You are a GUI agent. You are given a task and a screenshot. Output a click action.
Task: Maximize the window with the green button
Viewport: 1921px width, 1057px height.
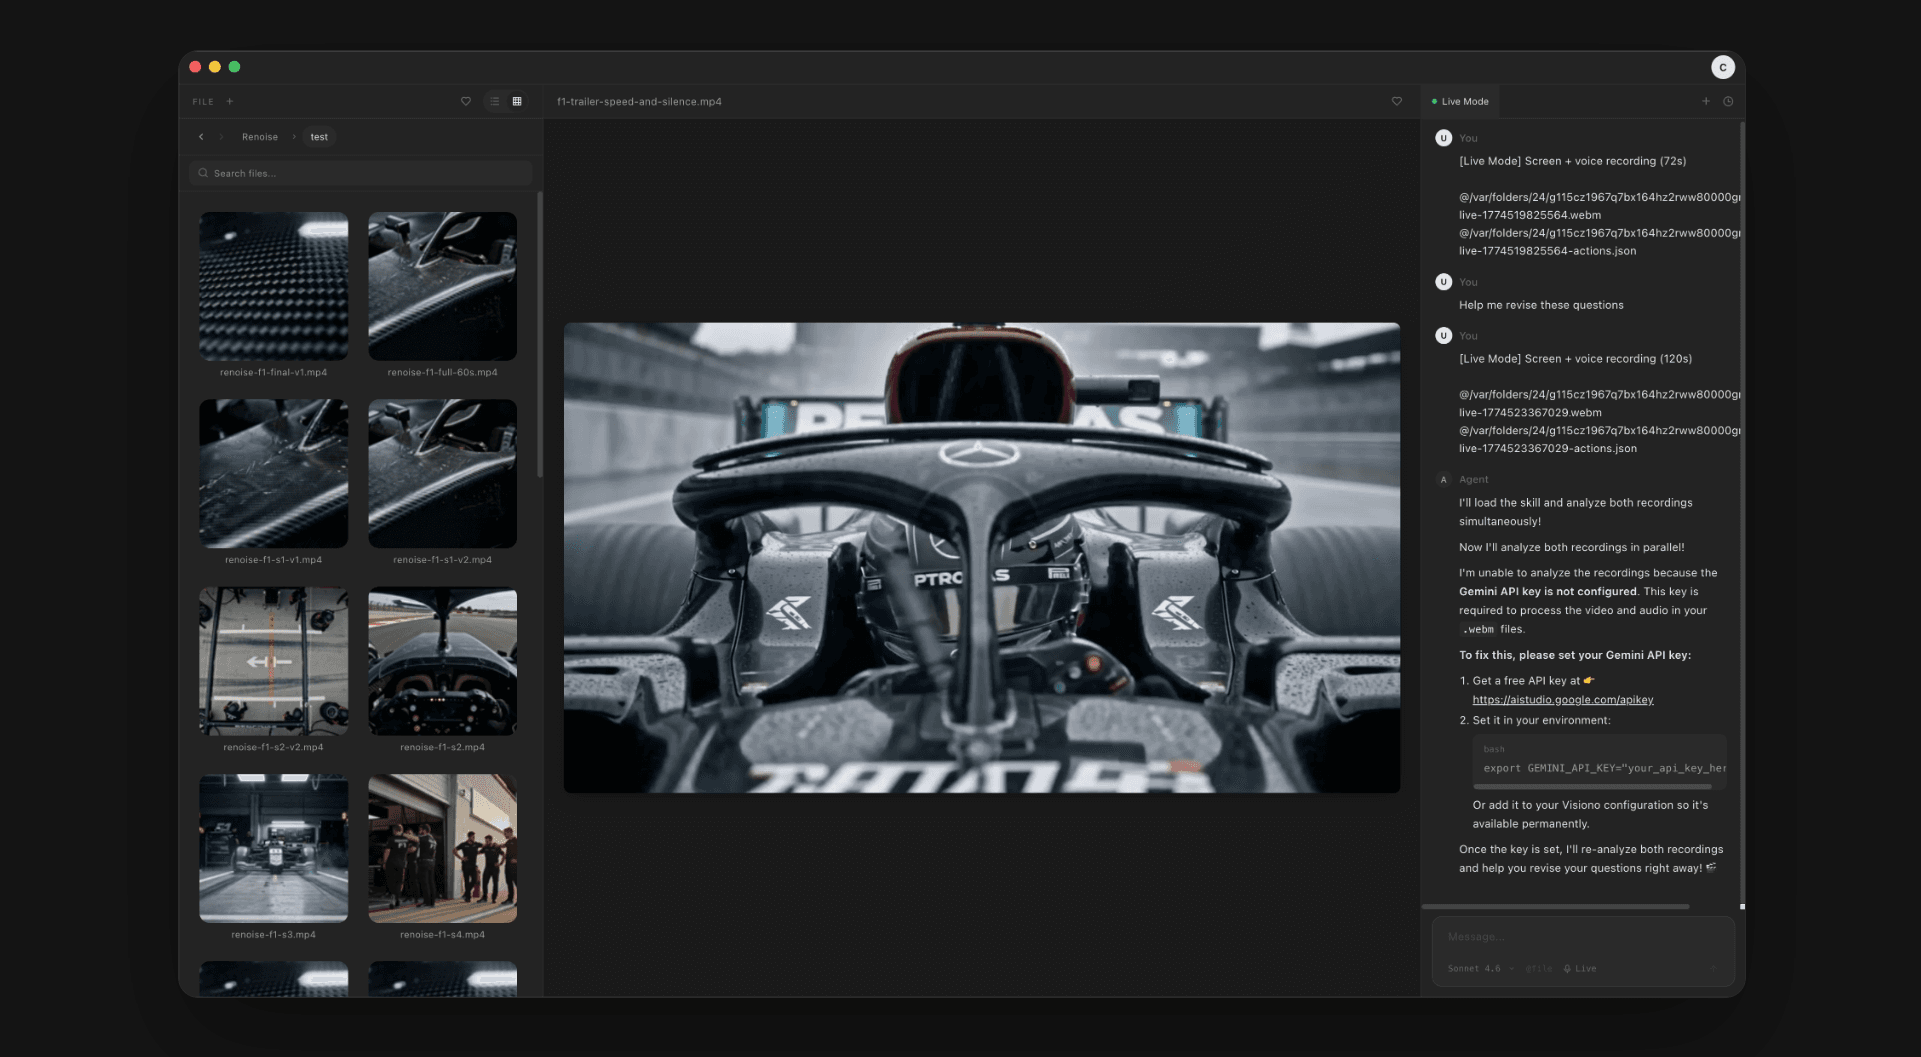tap(235, 67)
